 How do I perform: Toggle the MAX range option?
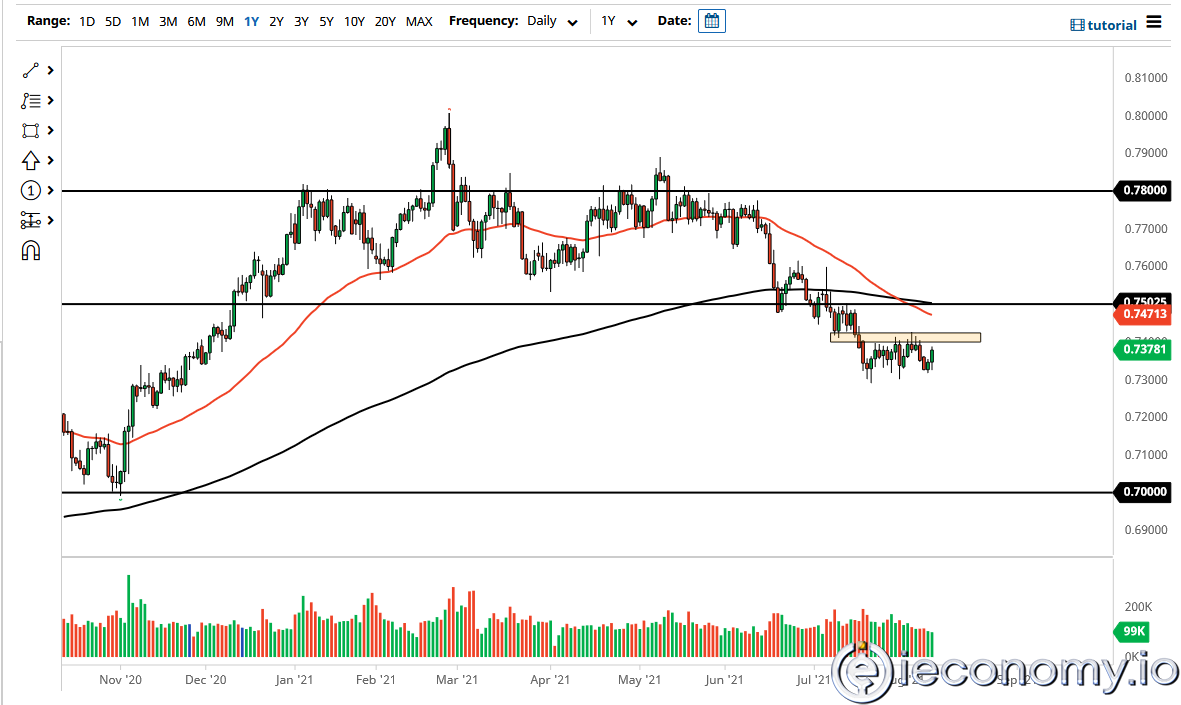coord(419,20)
